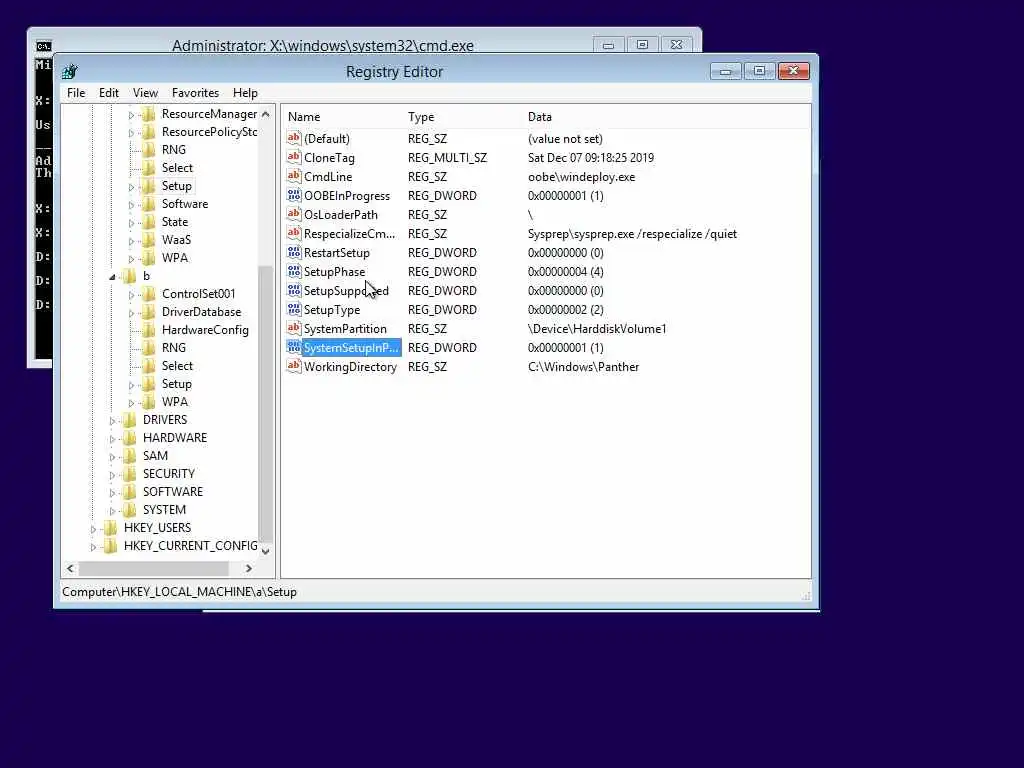The height and width of the screenshot is (768, 1024).
Task: Expand HKEY_CURRENT_CONFIG
Action: click(93, 547)
